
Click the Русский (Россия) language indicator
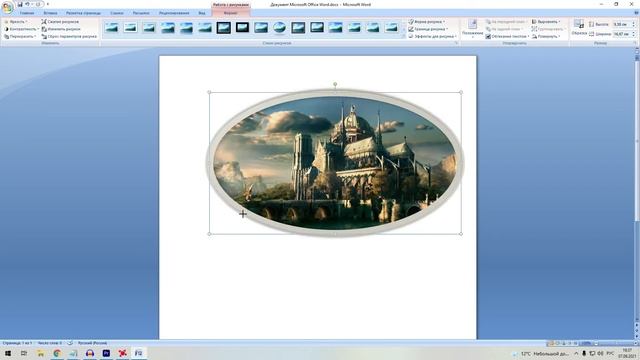[x=92, y=343]
